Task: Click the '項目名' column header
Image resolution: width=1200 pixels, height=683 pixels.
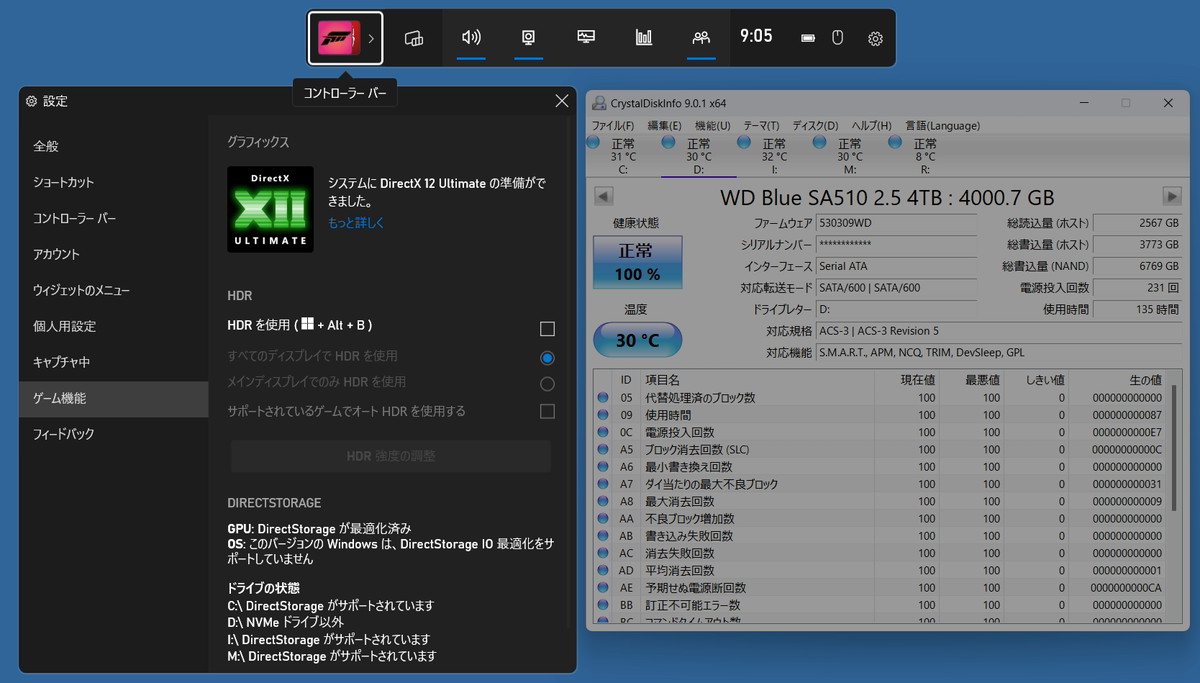Action: coord(756,380)
